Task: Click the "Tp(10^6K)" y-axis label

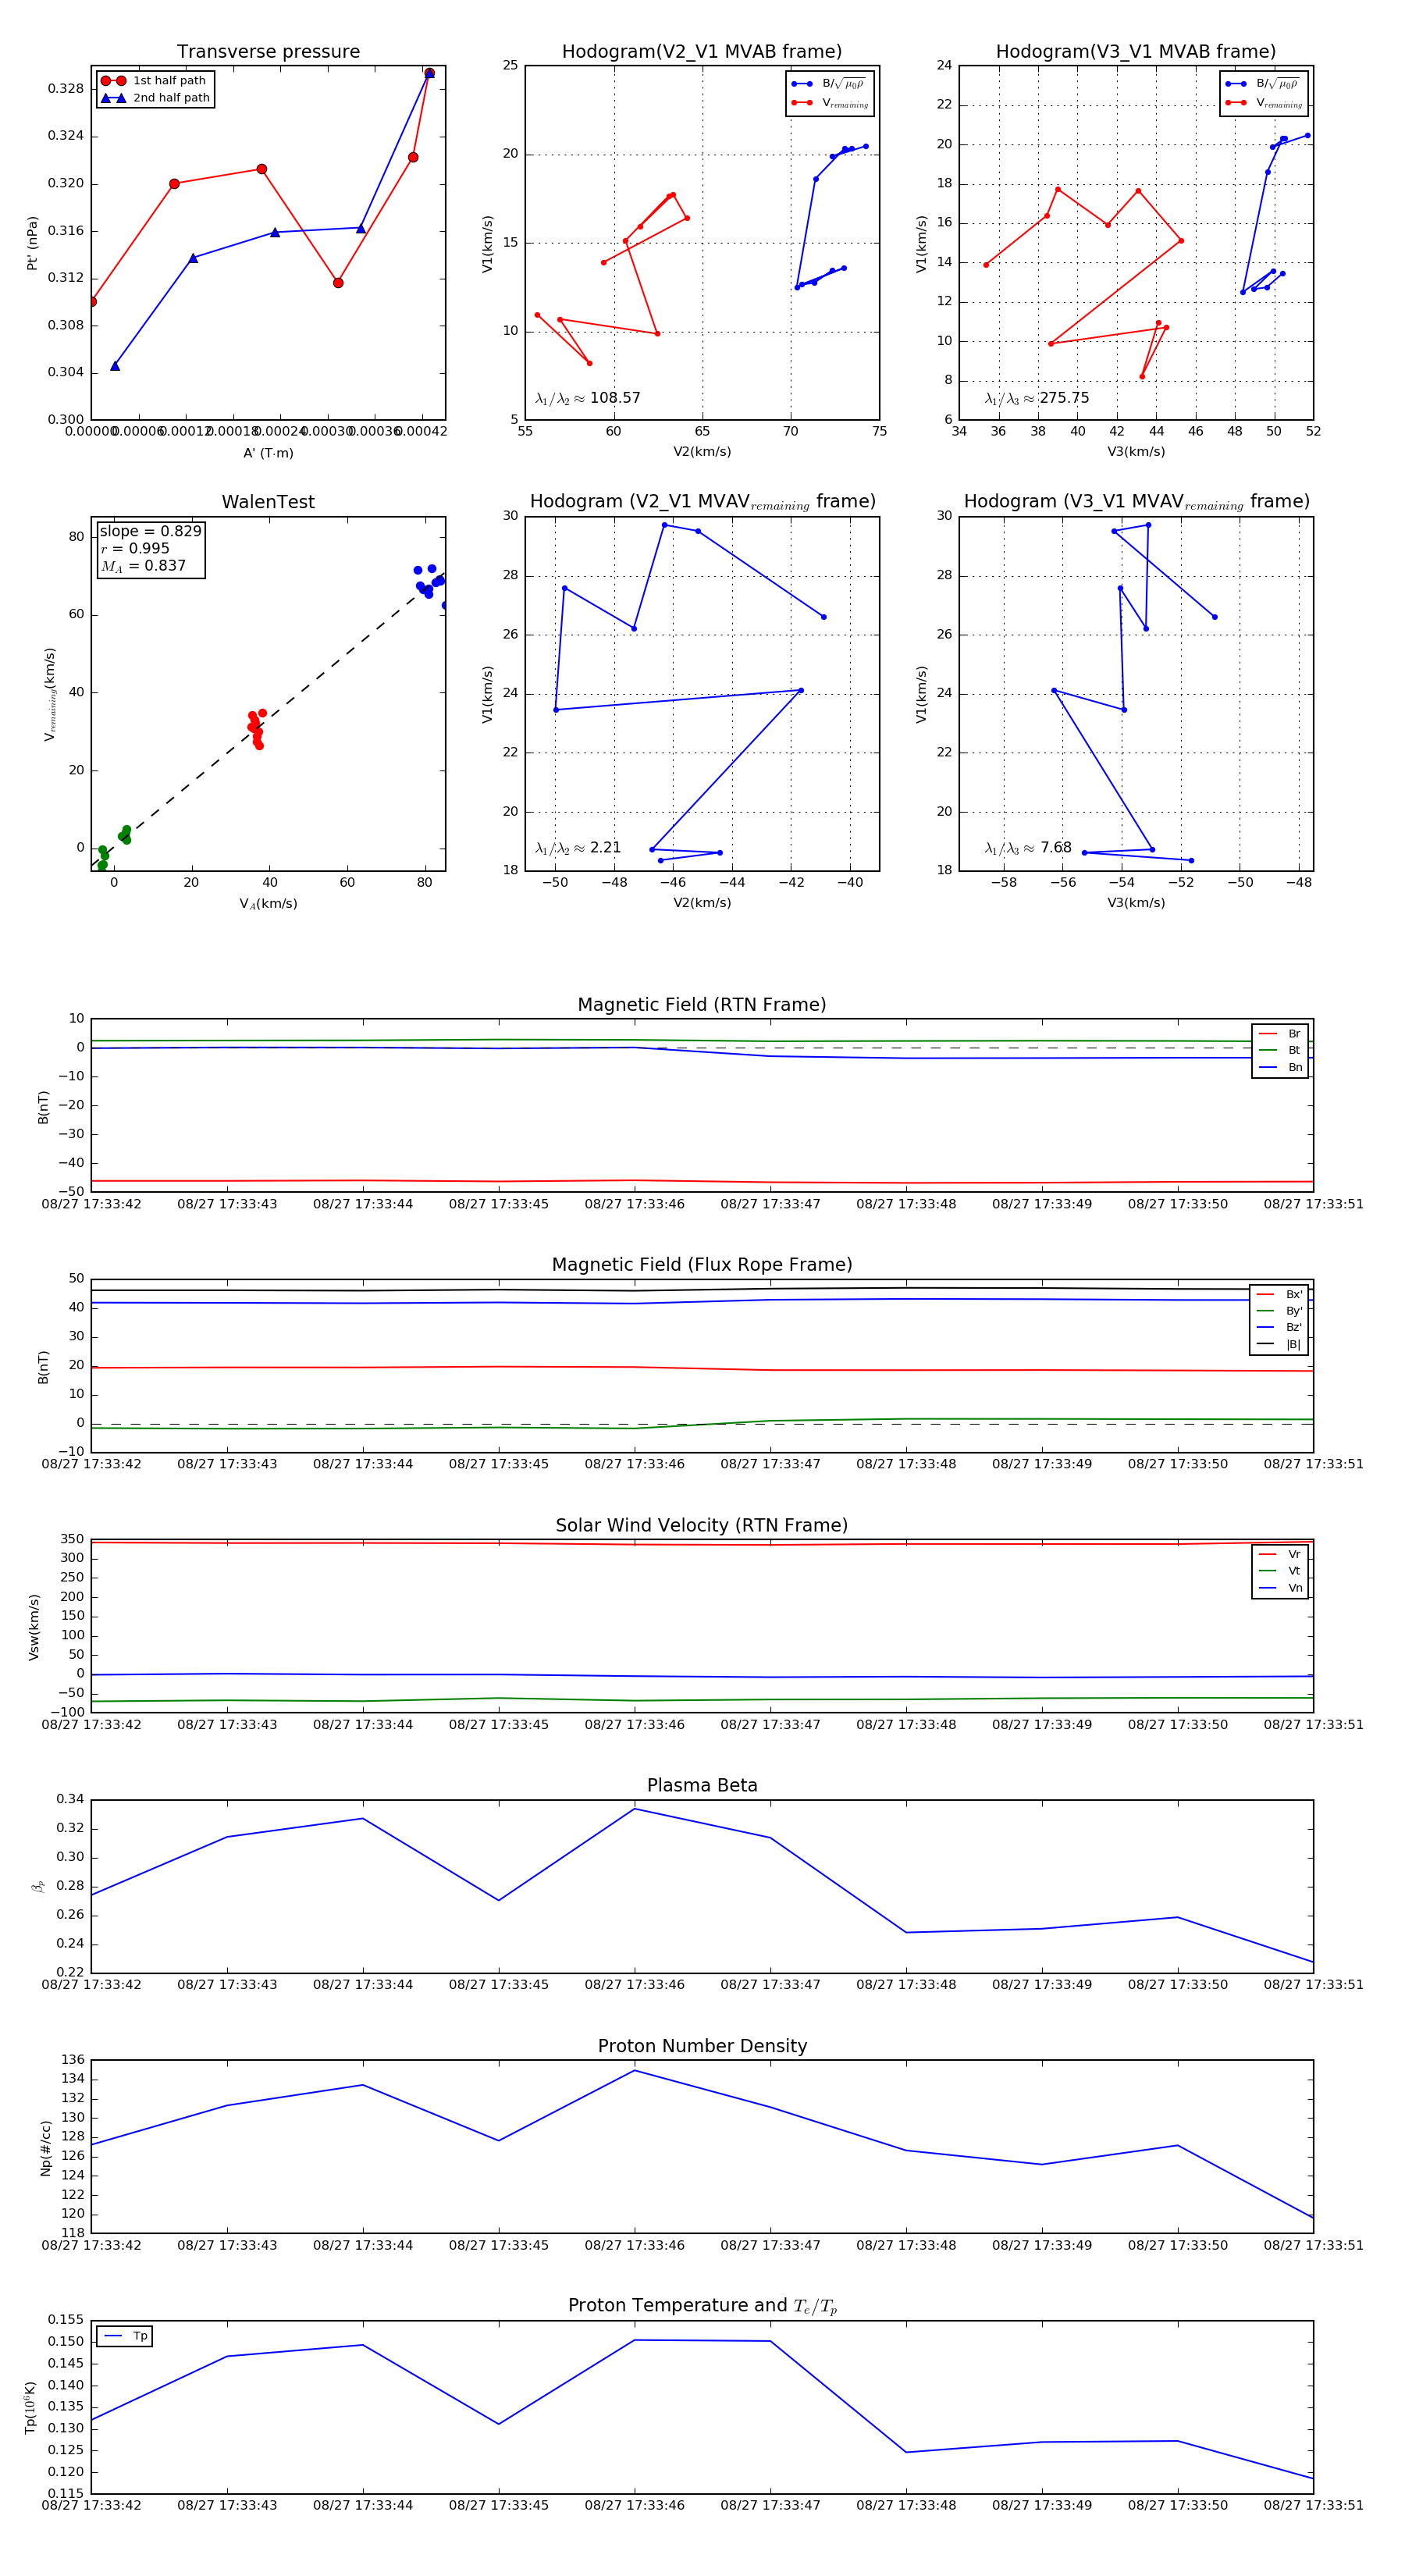Action: click(x=30, y=2408)
